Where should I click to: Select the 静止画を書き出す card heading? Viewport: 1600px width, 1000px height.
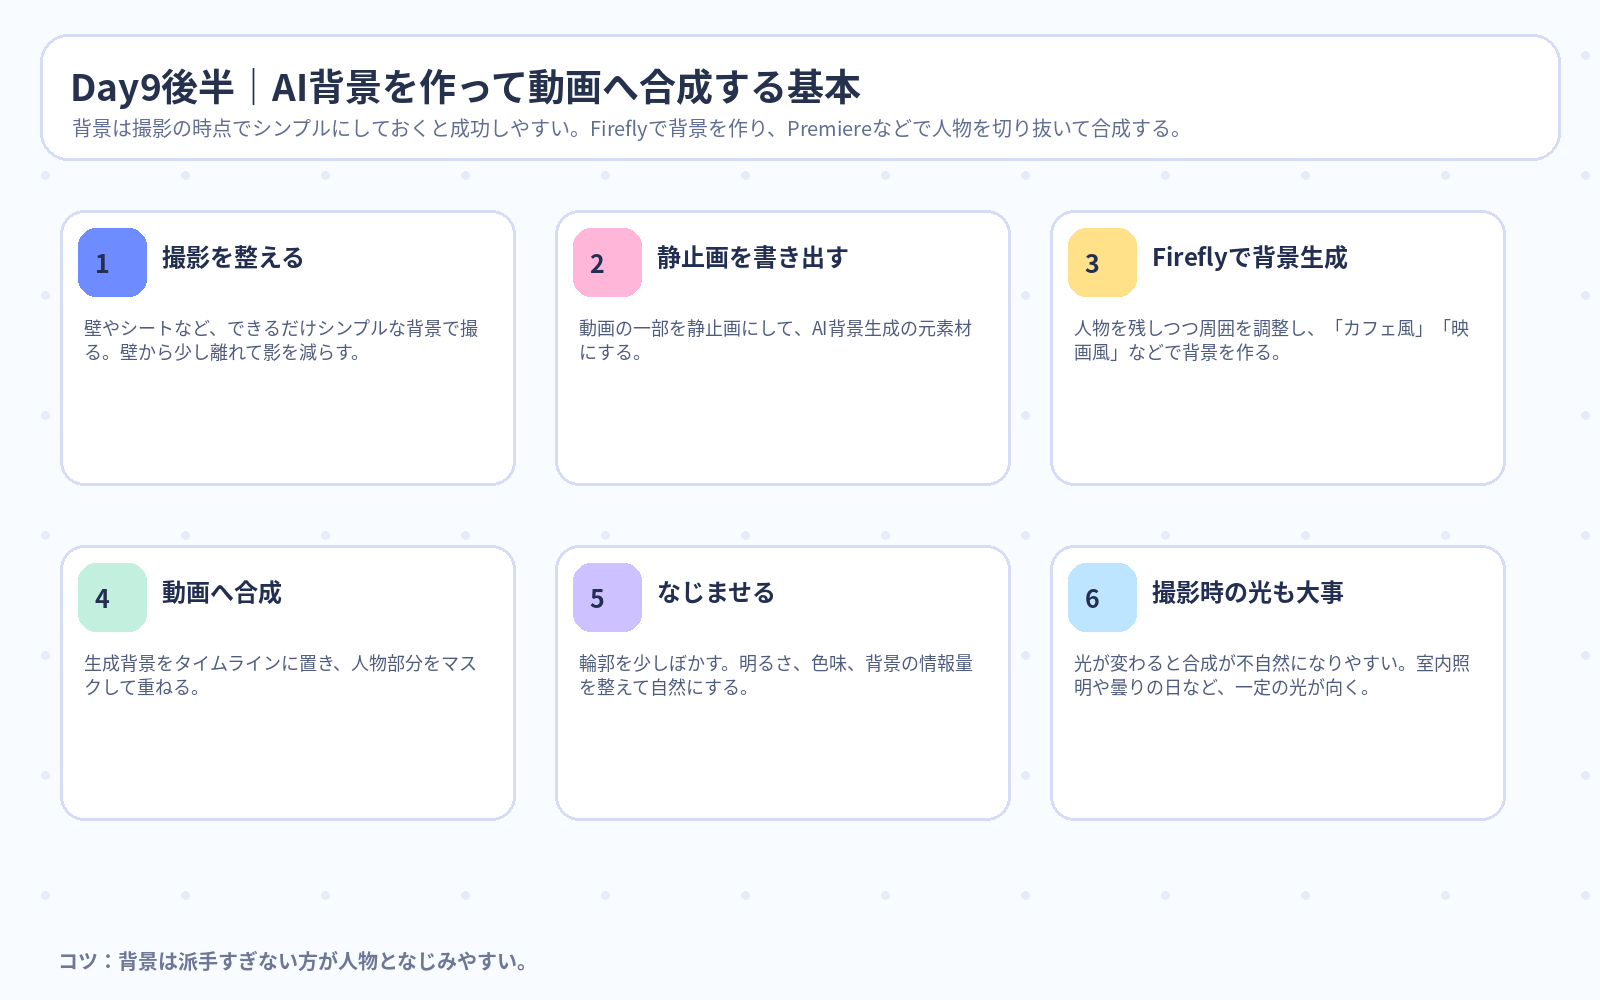tap(752, 258)
